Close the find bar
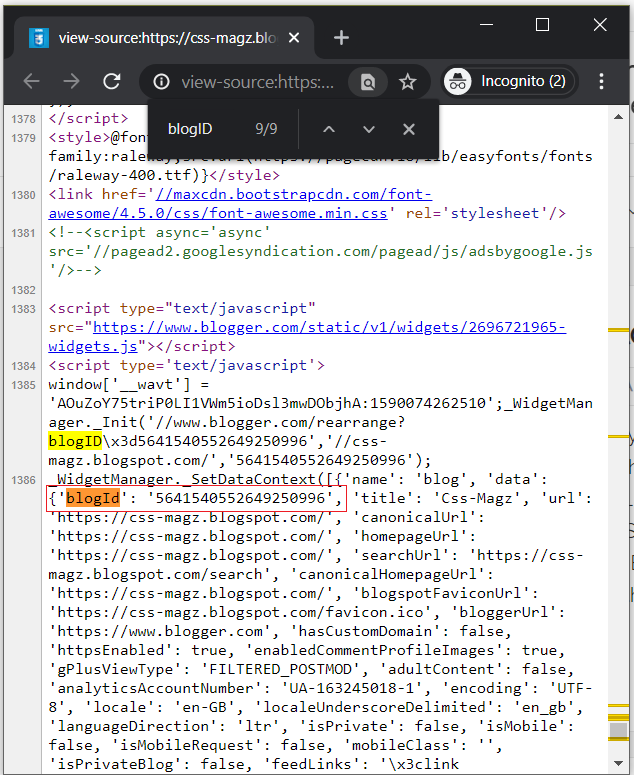 (x=409, y=129)
